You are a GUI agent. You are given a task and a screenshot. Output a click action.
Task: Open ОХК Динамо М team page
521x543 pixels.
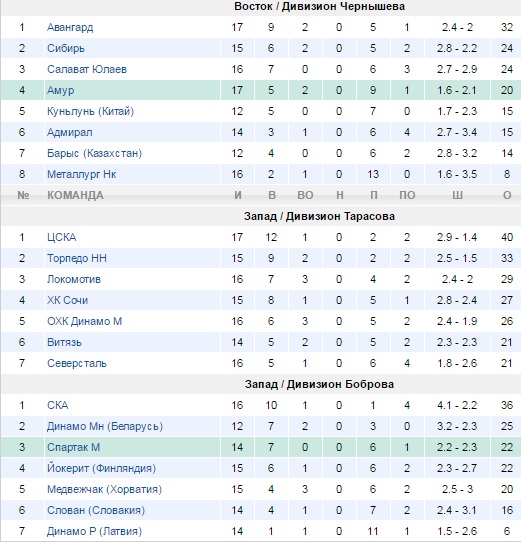point(85,321)
